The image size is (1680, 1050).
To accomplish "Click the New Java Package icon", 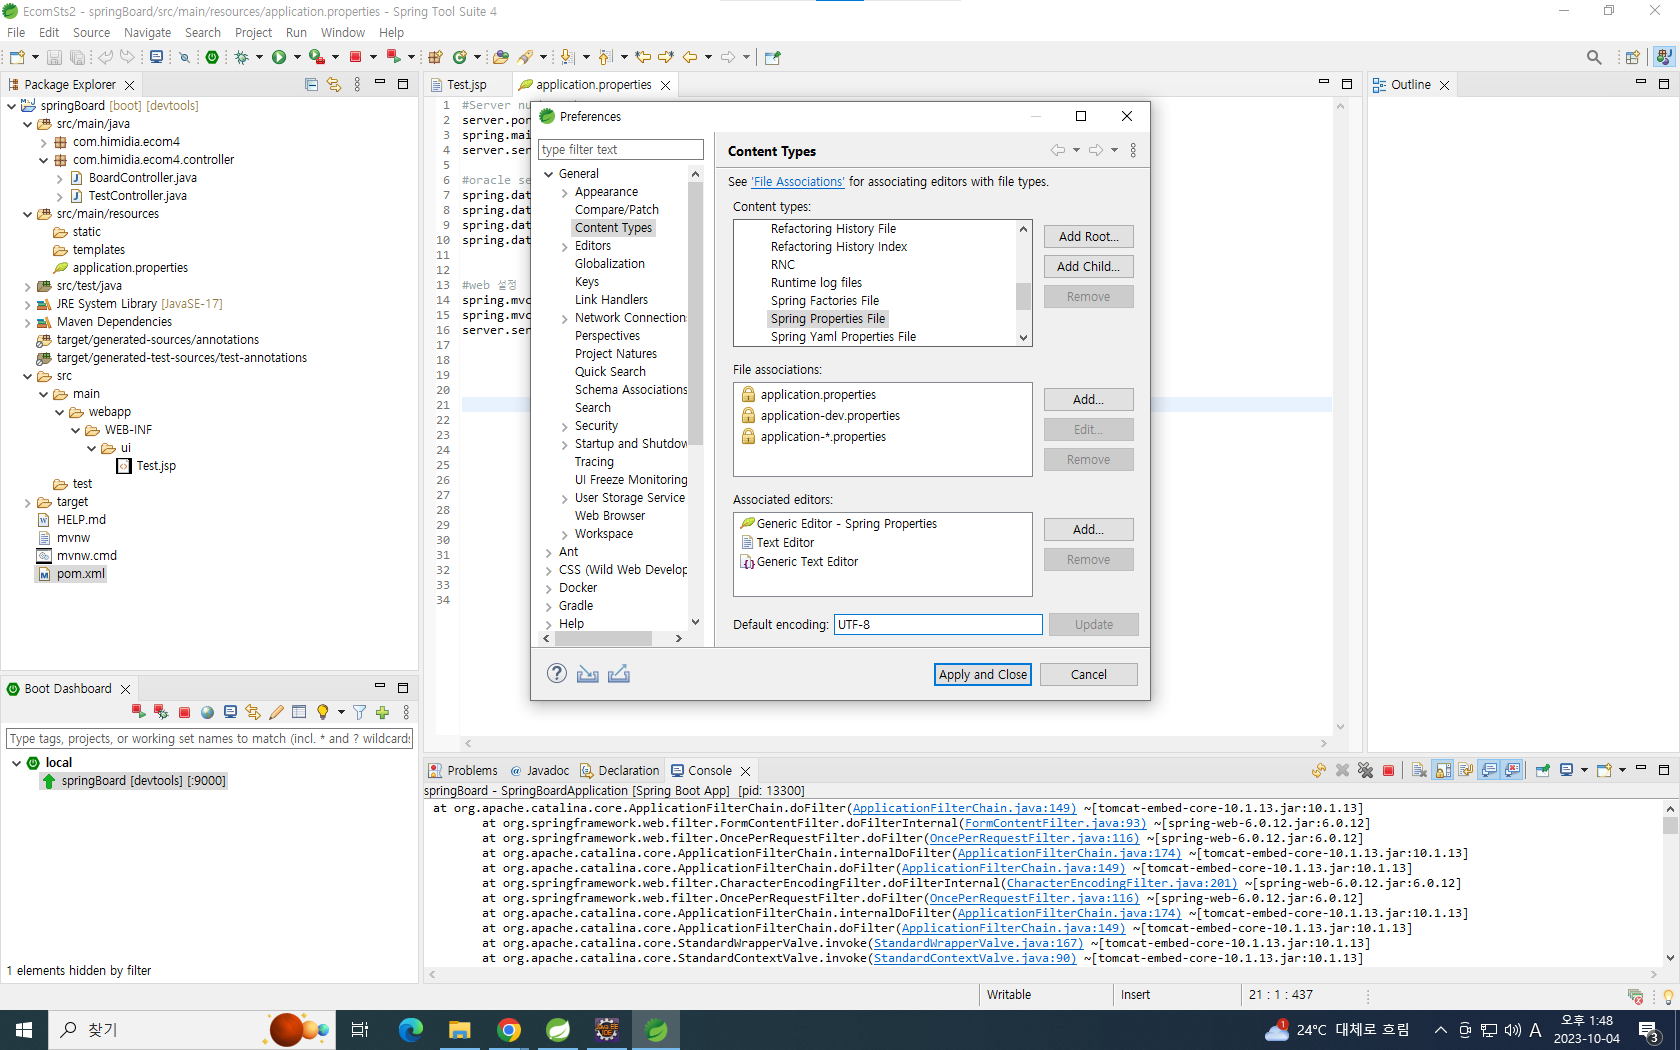I will [435, 58].
